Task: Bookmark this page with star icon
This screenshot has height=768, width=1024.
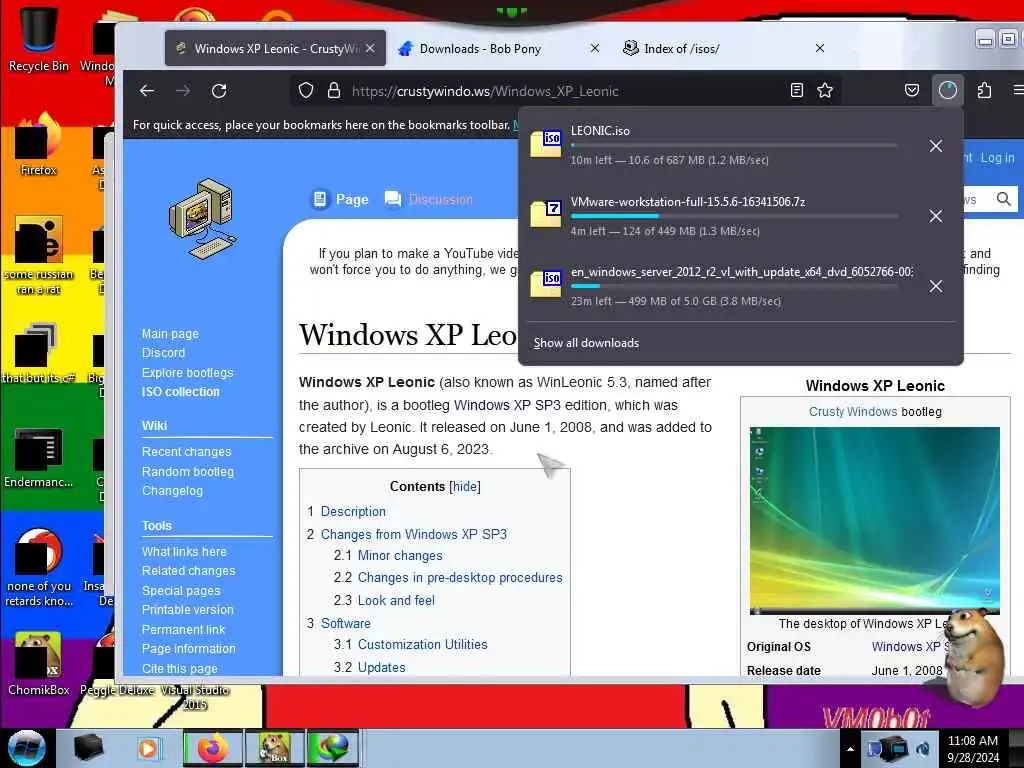Action: 825,90
